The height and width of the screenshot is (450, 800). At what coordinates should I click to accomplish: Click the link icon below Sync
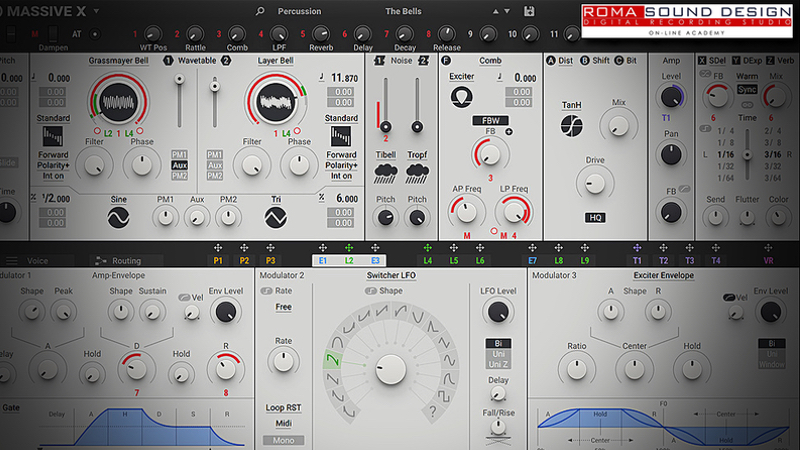[747, 105]
